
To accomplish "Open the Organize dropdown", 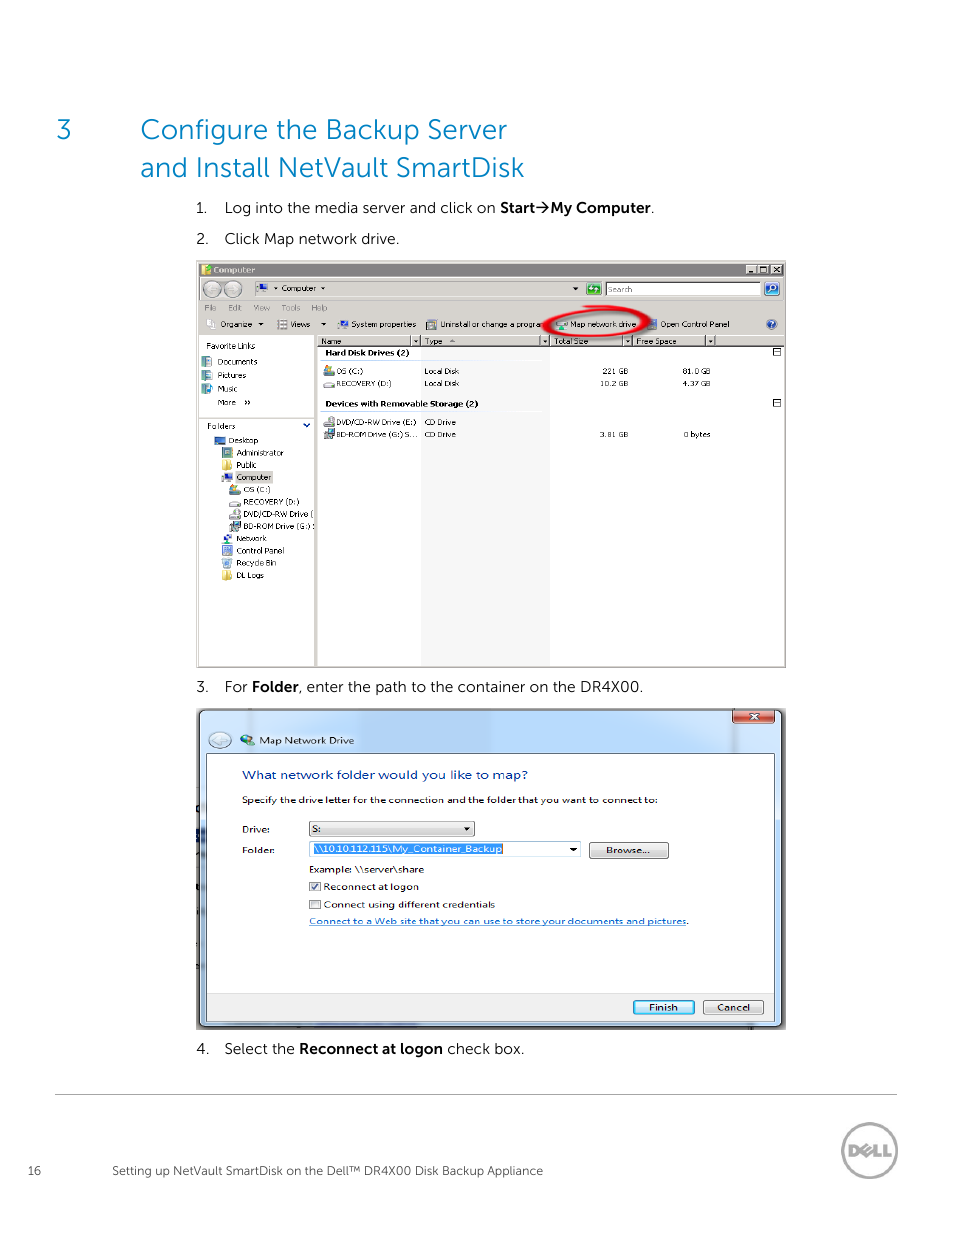I will [236, 324].
